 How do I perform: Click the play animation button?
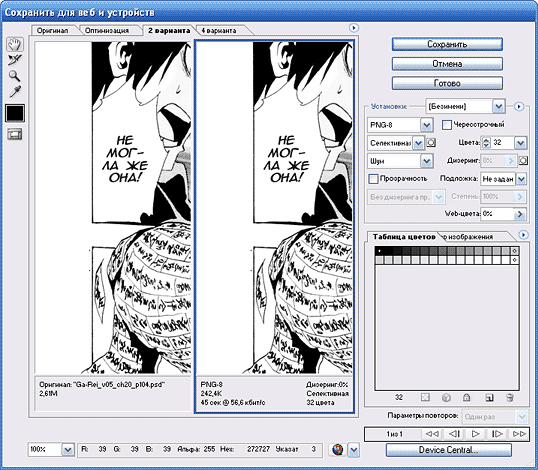pos(475,434)
